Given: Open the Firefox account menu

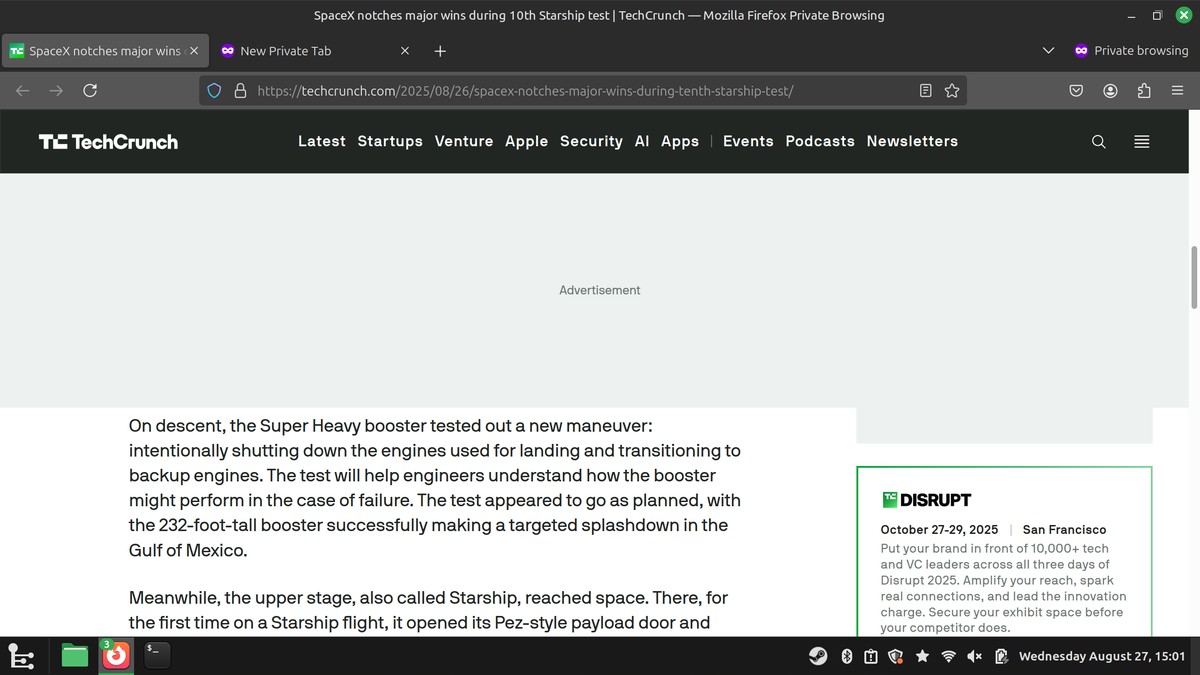Looking at the screenshot, I should [1110, 90].
